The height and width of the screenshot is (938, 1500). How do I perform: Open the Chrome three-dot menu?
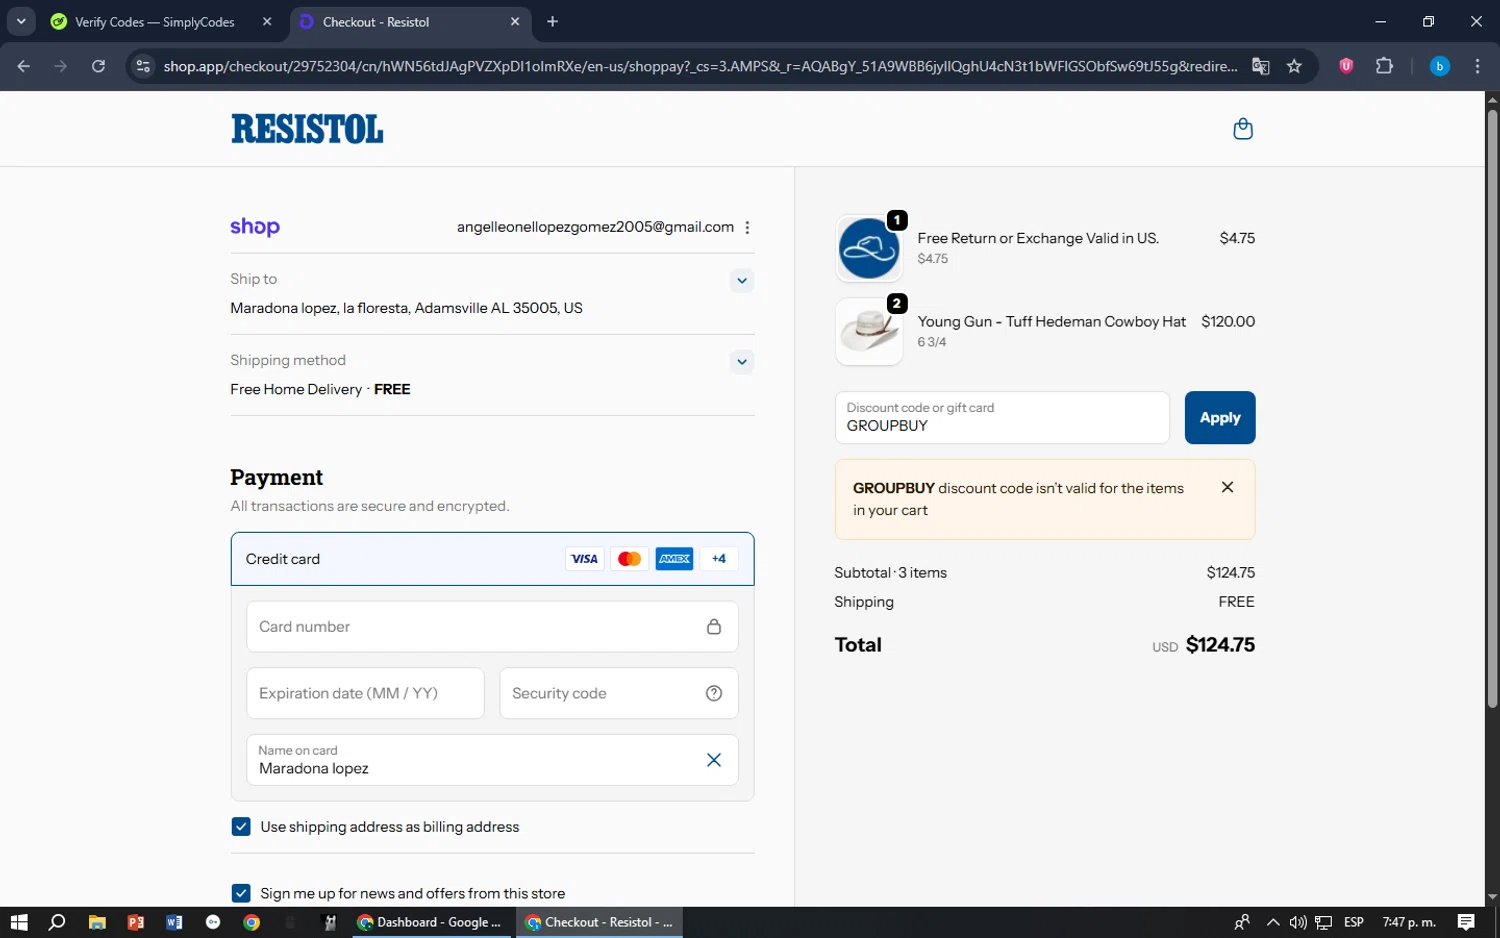coord(1477,66)
